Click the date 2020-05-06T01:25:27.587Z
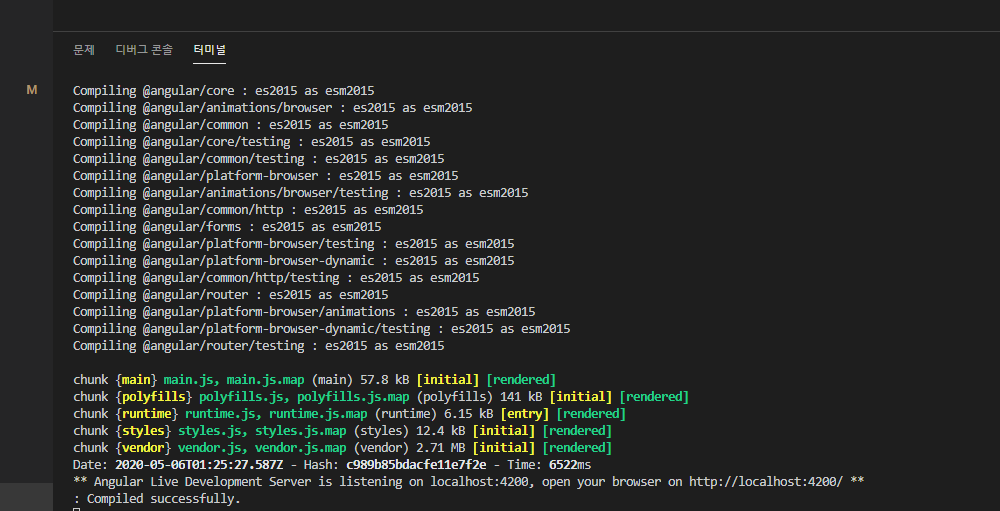The width and height of the screenshot is (1000, 511). [199, 465]
